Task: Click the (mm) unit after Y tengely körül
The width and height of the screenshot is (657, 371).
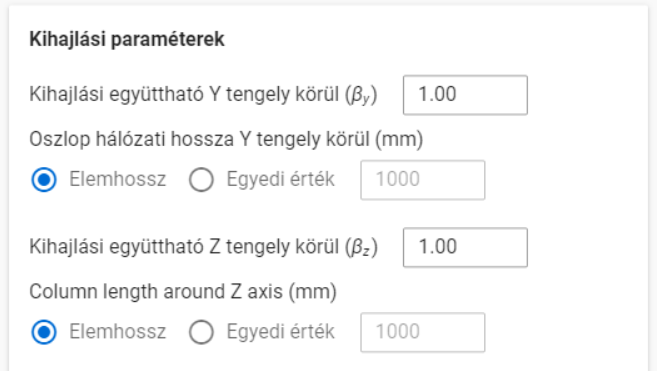Action: click(399, 139)
